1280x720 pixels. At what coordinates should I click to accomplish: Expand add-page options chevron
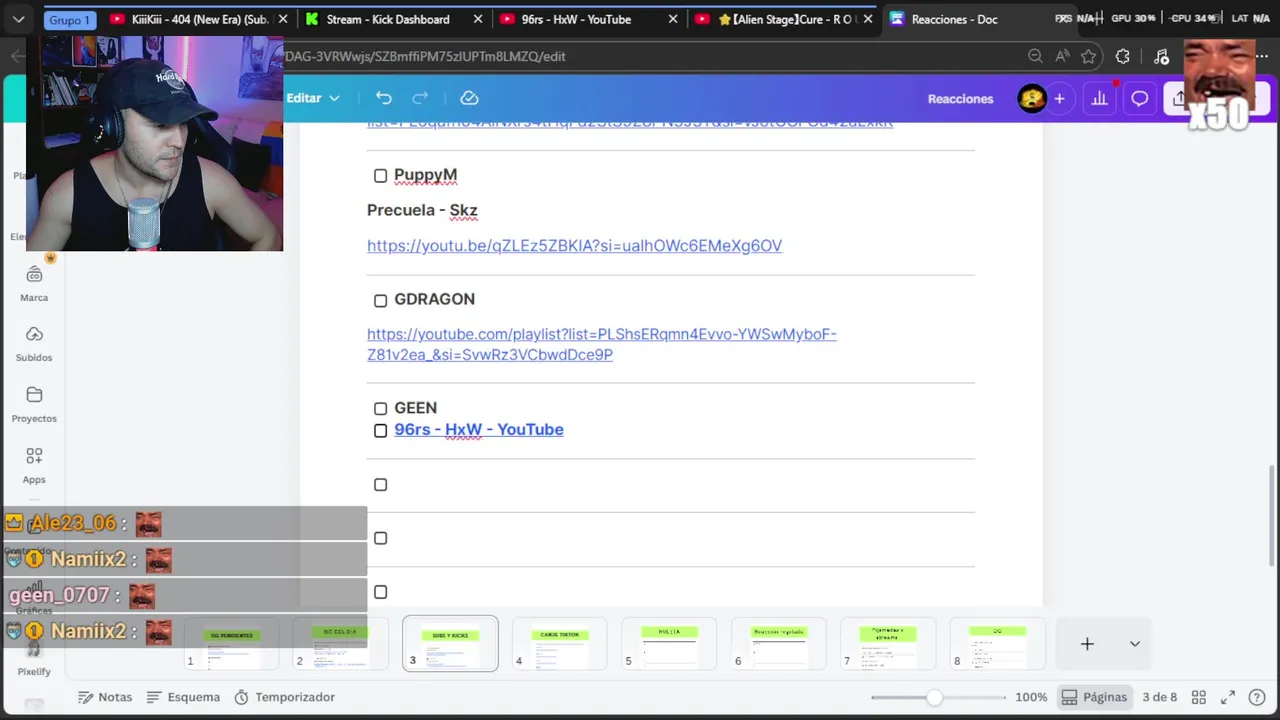click(1134, 644)
